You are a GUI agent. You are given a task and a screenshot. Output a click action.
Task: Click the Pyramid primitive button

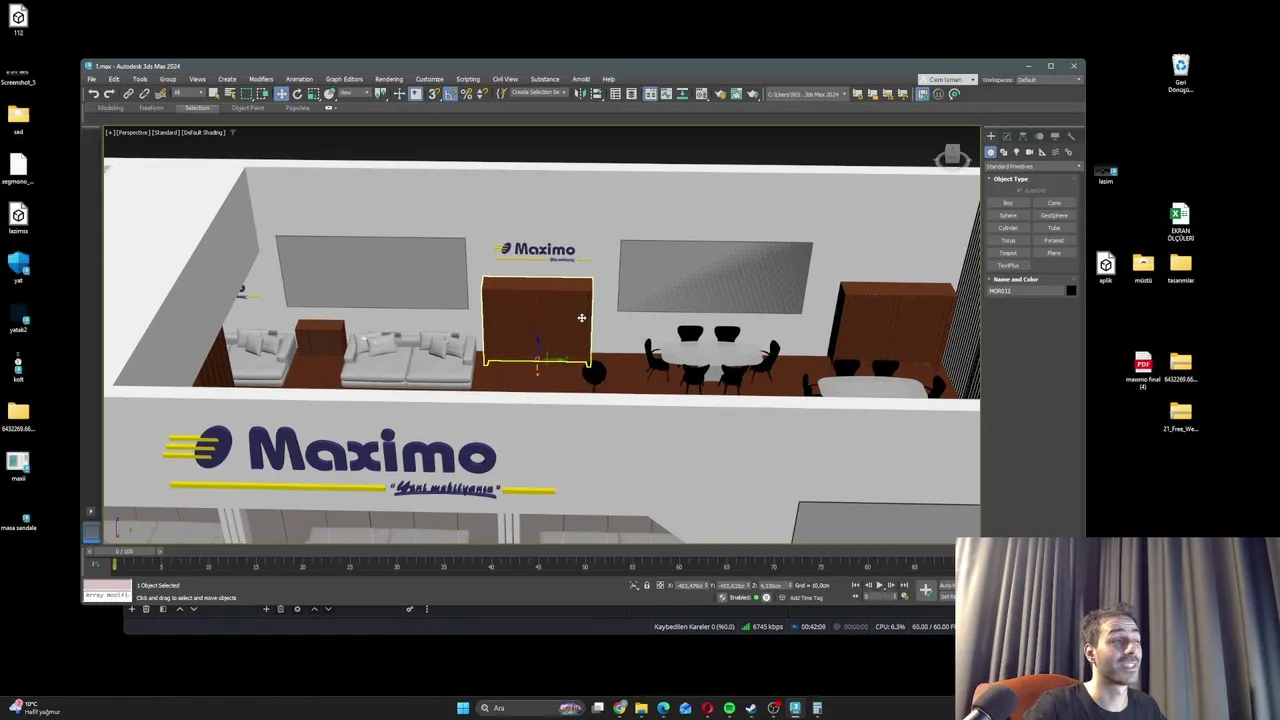click(x=1054, y=240)
